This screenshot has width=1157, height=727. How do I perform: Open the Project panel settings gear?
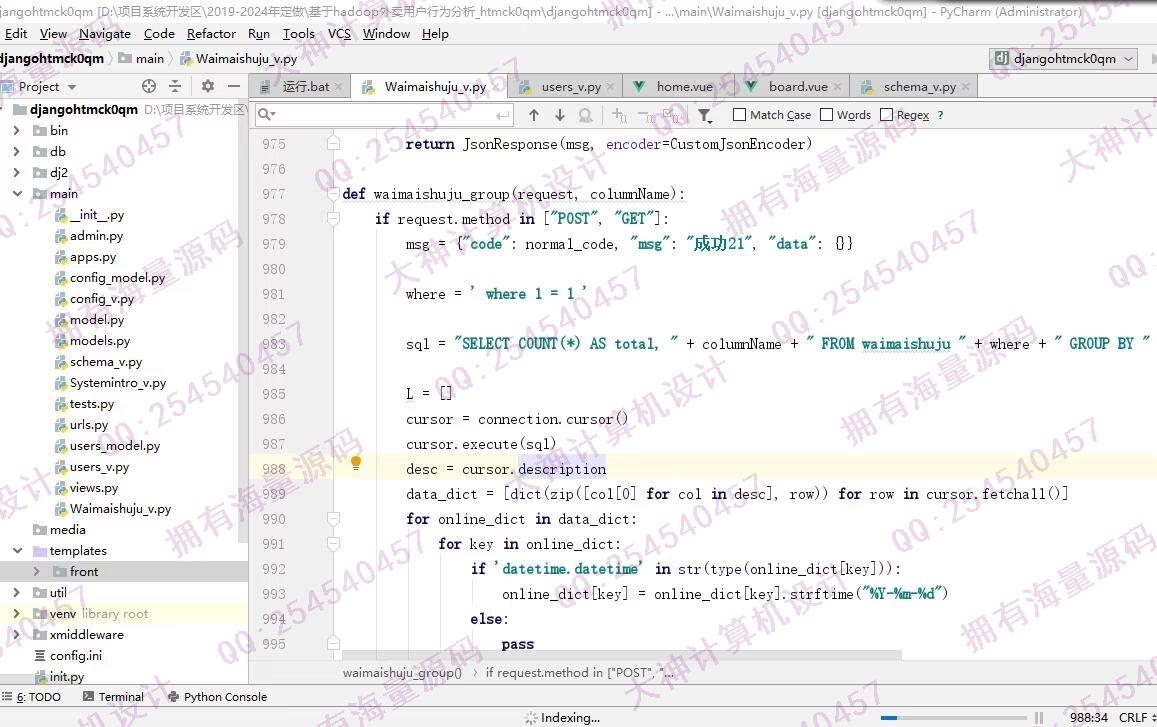click(208, 86)
